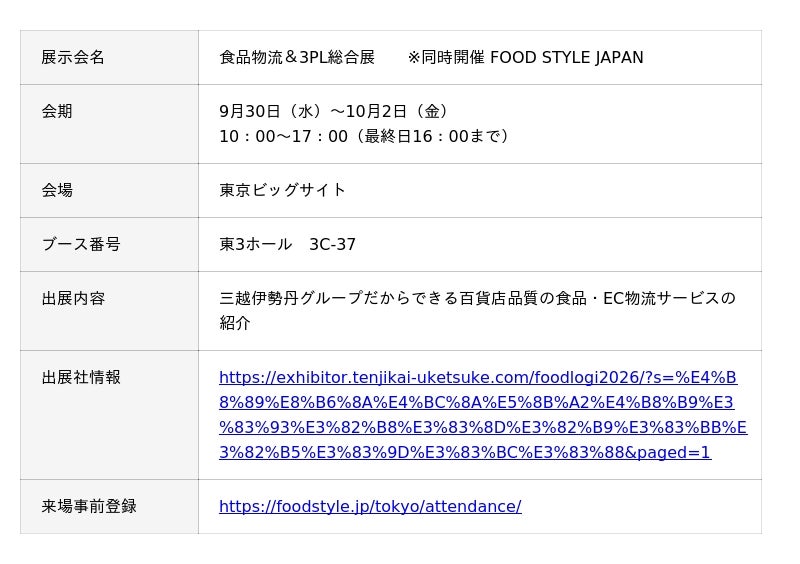
Task: Click the 会場 row label
Action: [57, 190]
